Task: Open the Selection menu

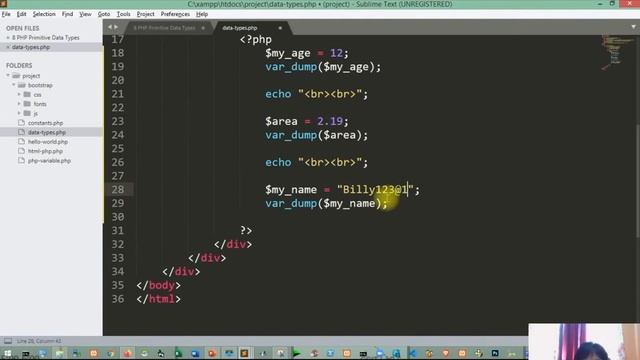Action: 44,14
